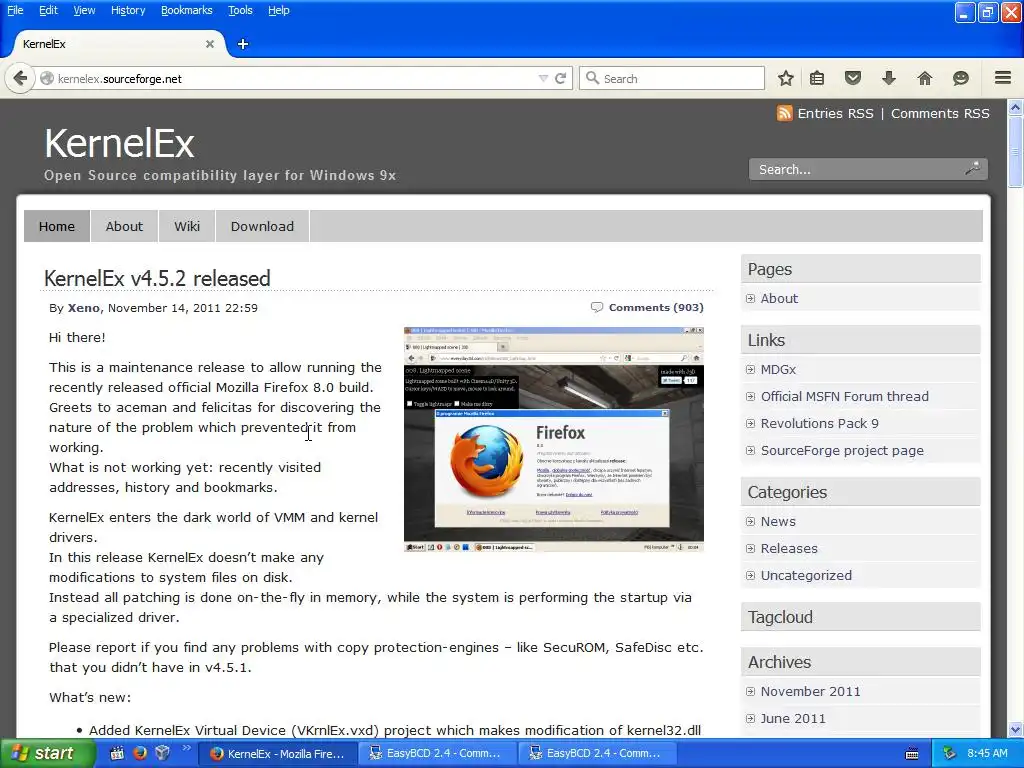Image resolution: width=1024 pixels, height=768 pixels.
Task: Open SourceForge project page link
Action: tap(842, 451)
